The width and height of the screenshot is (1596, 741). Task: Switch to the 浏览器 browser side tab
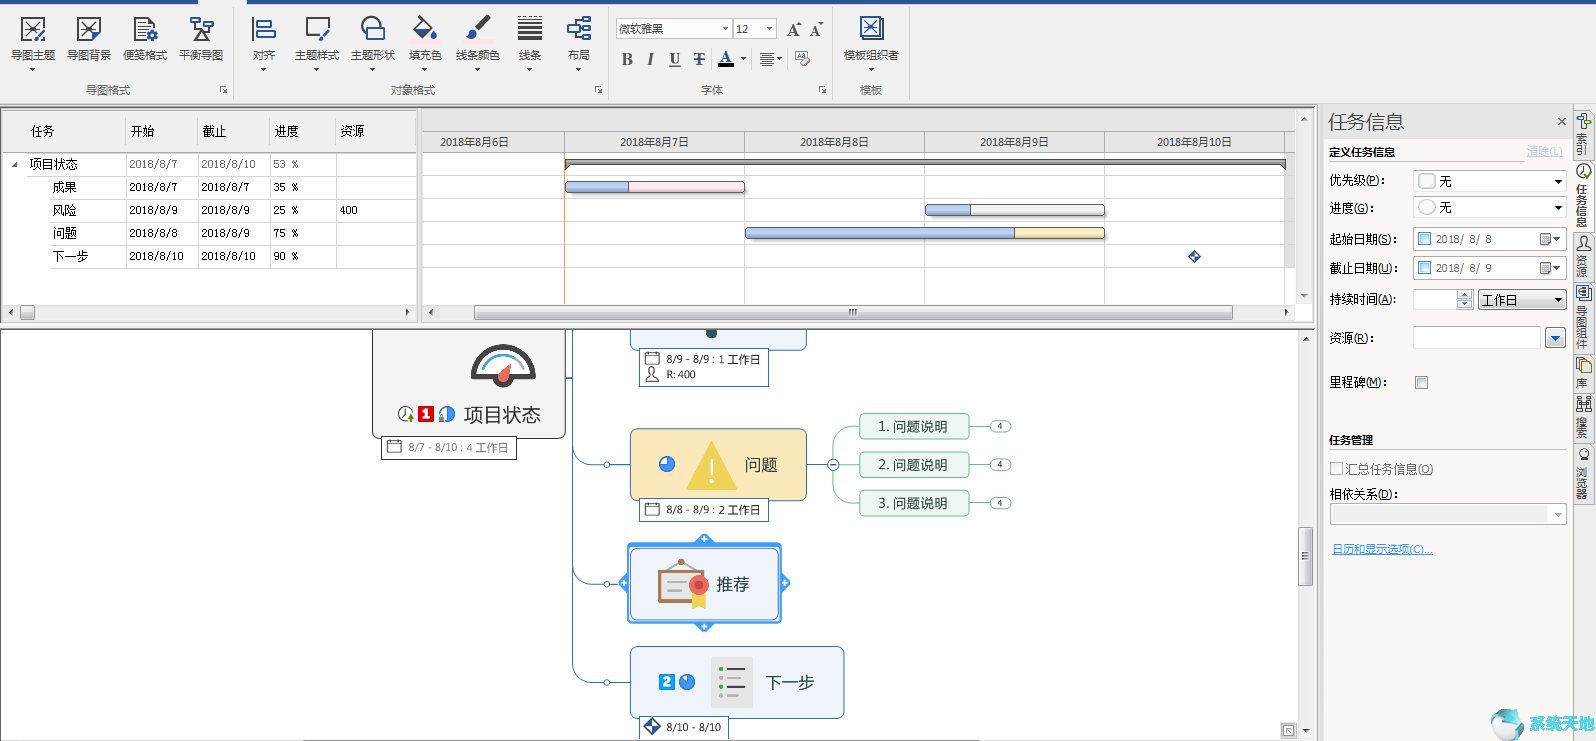[1584, 475]
